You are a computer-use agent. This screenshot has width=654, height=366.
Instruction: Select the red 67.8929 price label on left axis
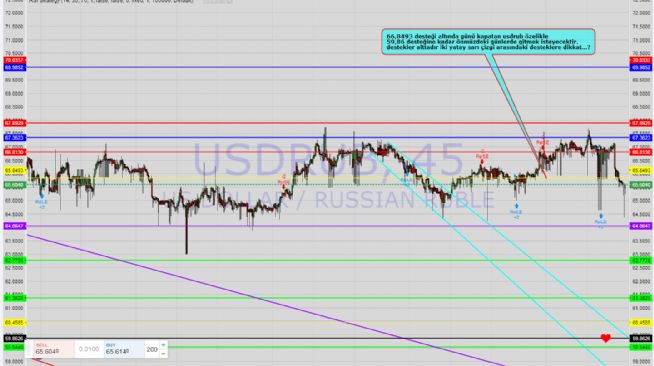(x=15, y=123)
